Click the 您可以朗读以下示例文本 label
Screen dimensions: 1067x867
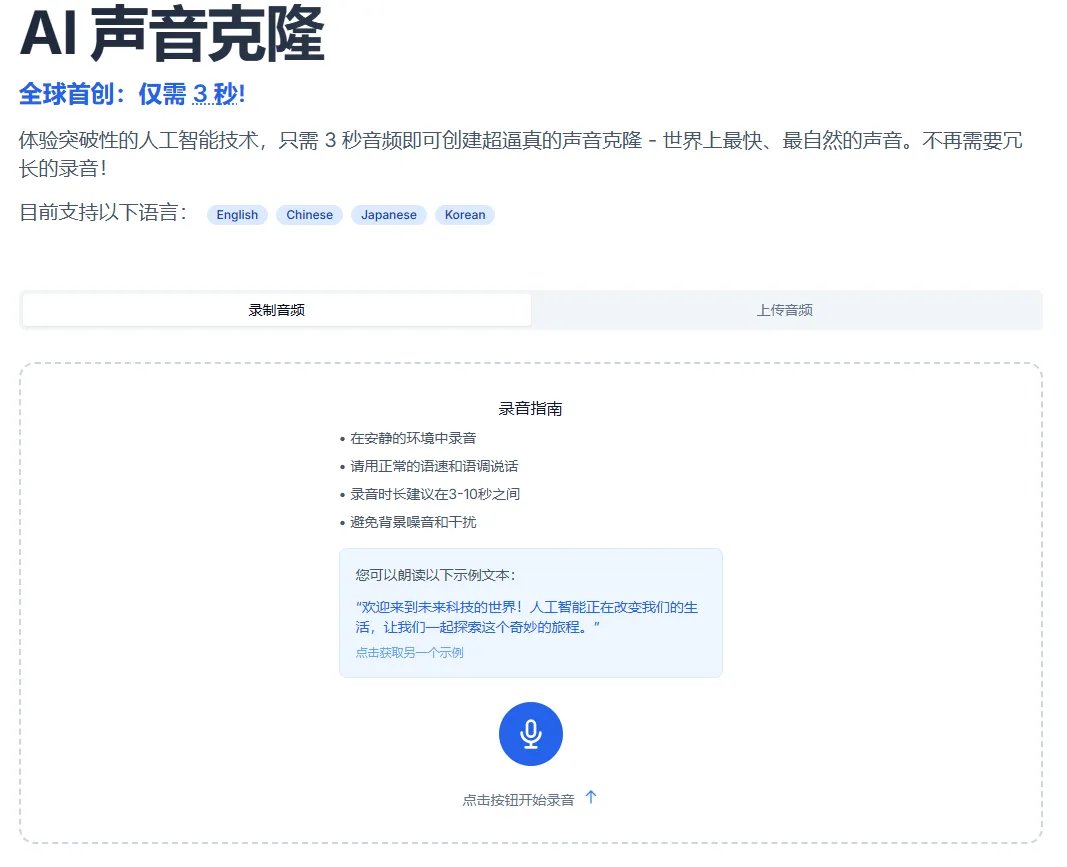coord(436,575)
